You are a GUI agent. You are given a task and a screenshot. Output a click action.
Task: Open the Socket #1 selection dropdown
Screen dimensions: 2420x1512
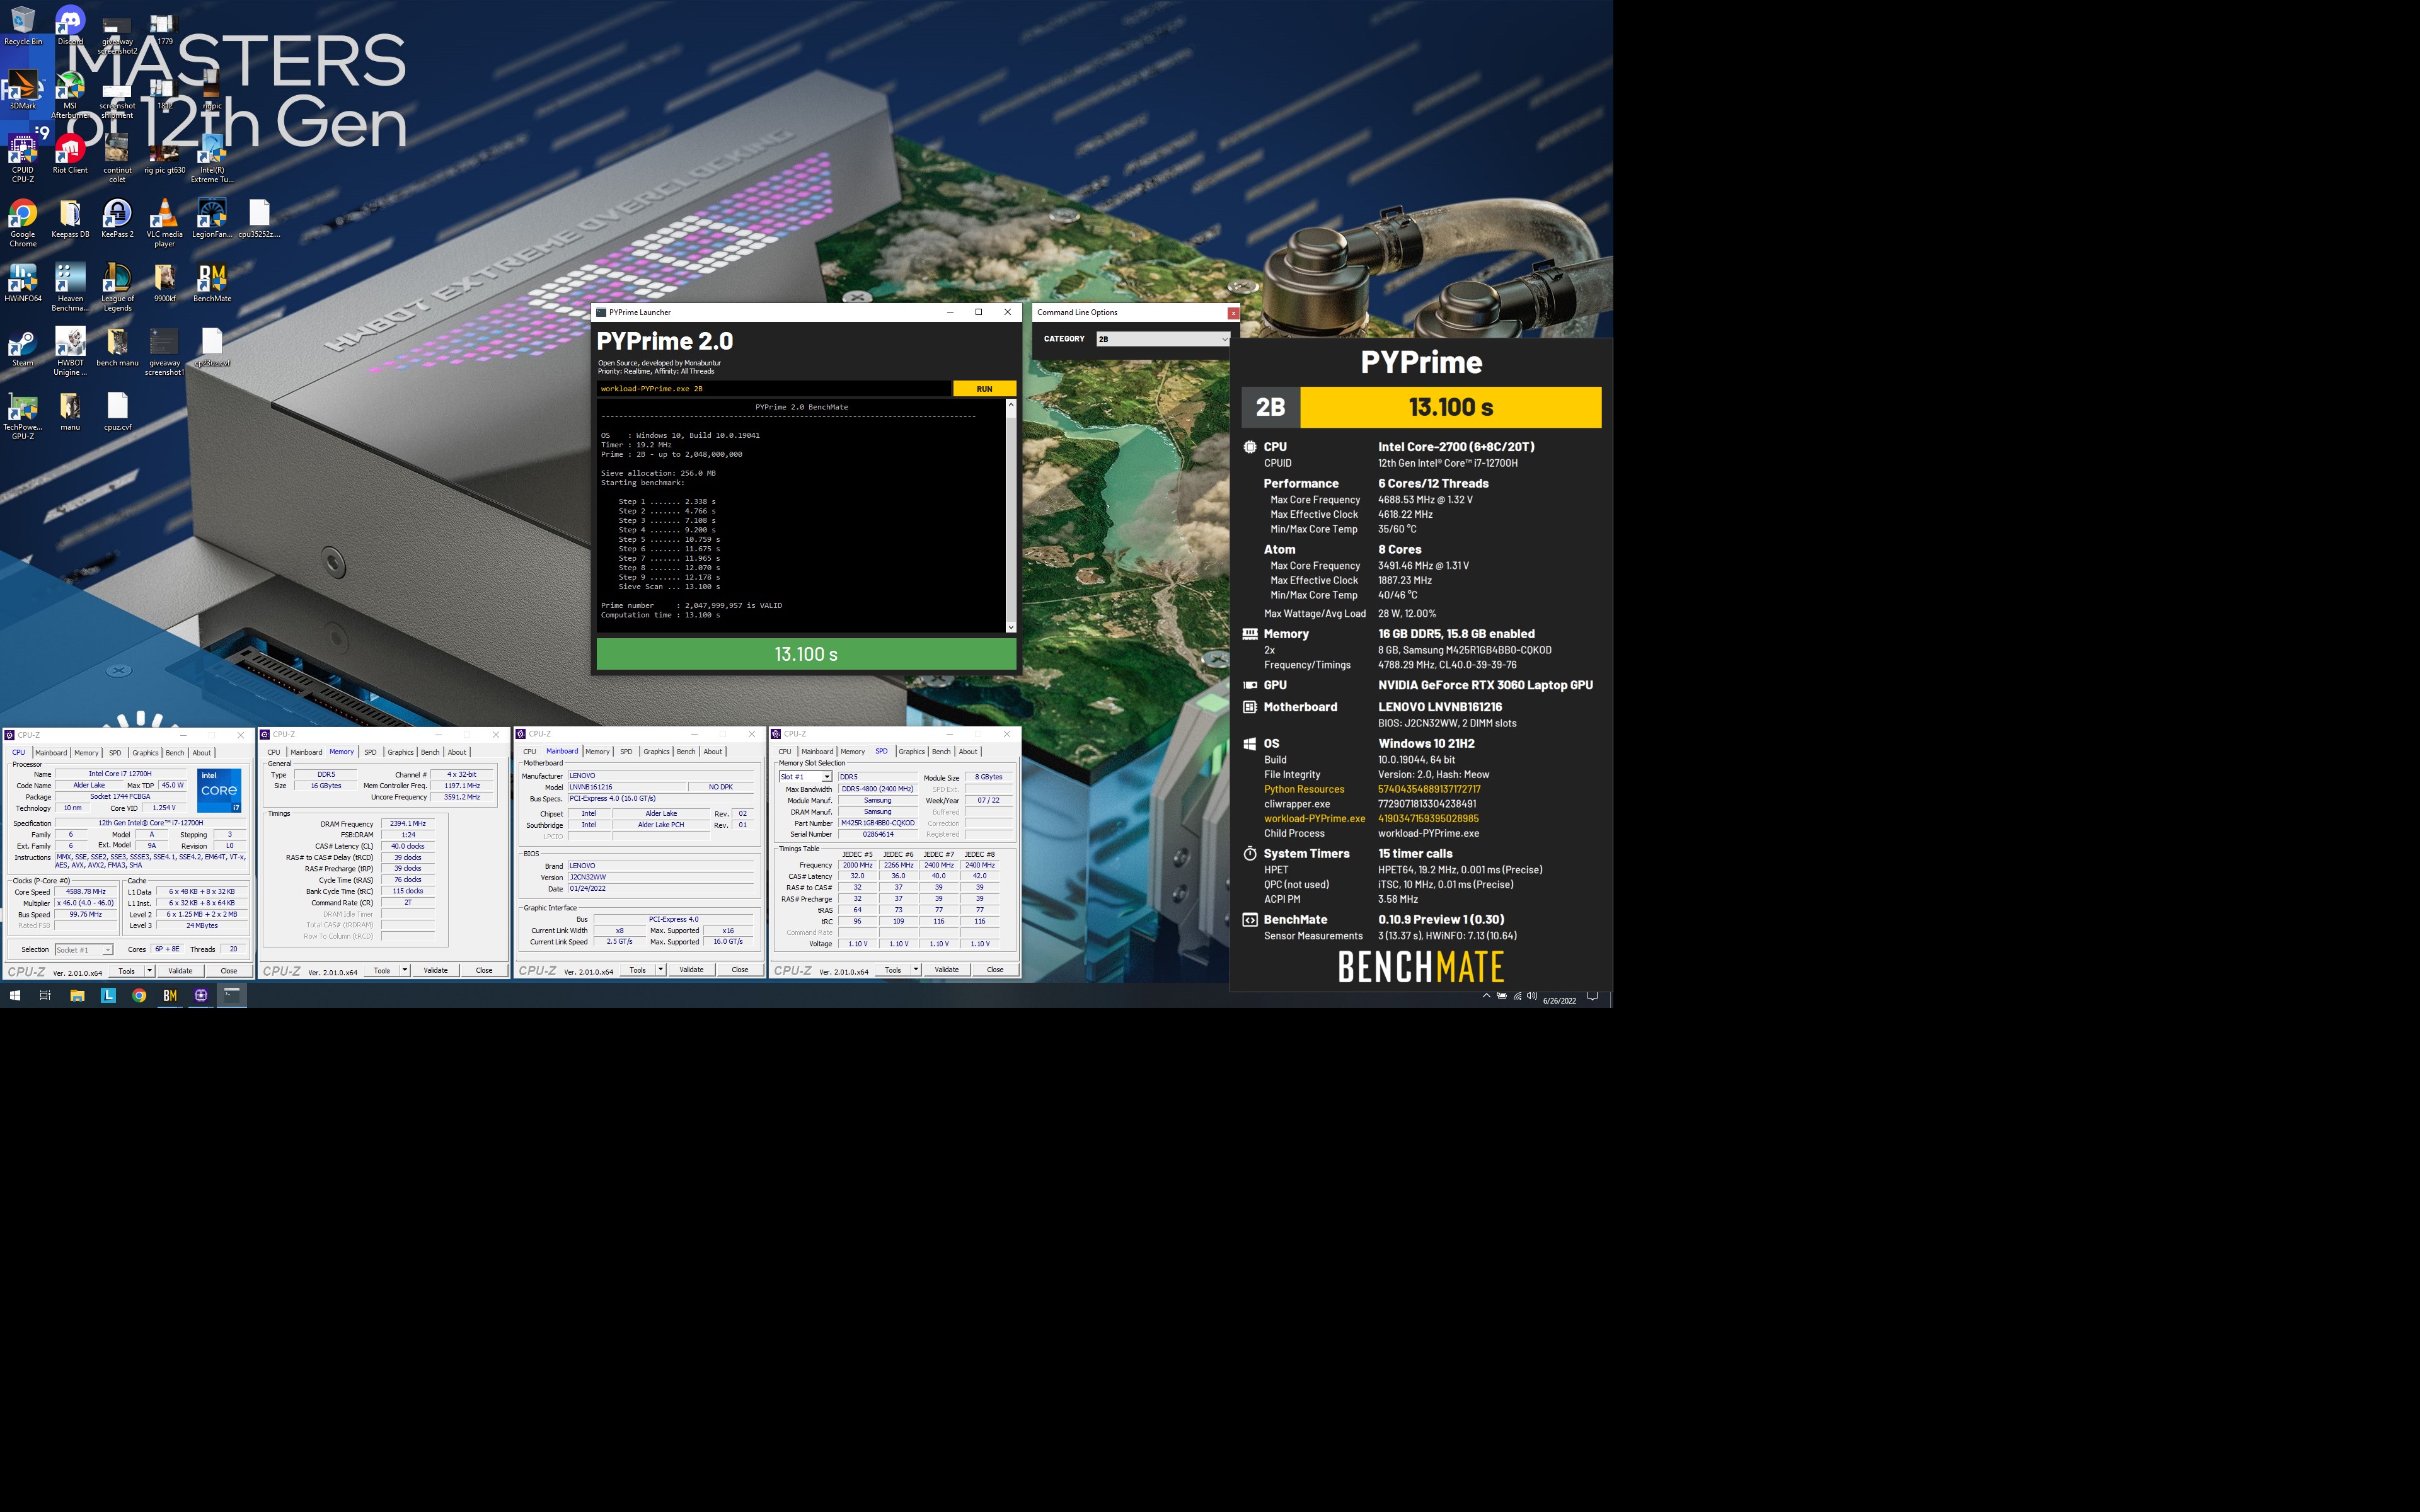[x=84, y=950]
